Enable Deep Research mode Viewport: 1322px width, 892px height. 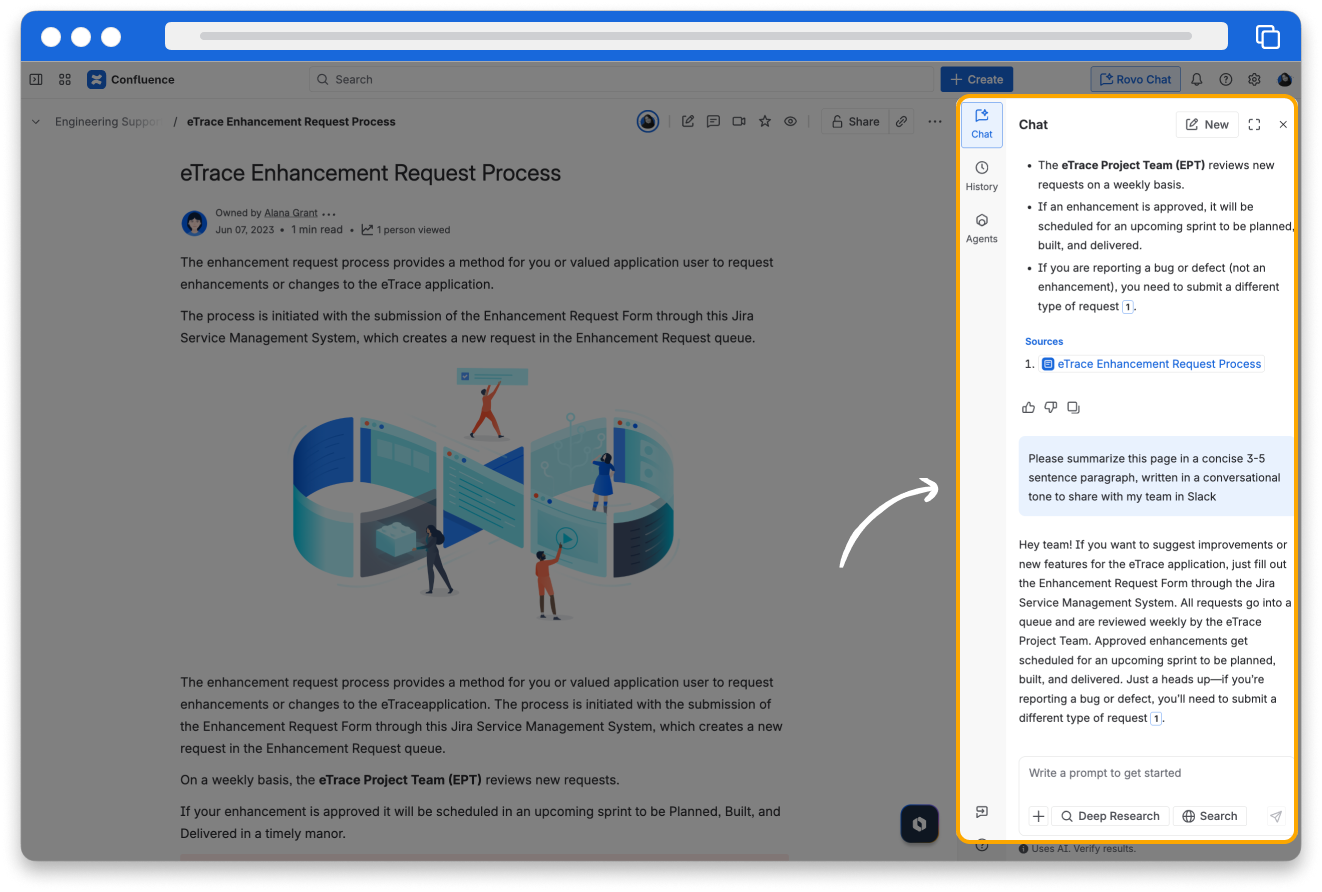pyautogui.click(x=1110, y=816)
